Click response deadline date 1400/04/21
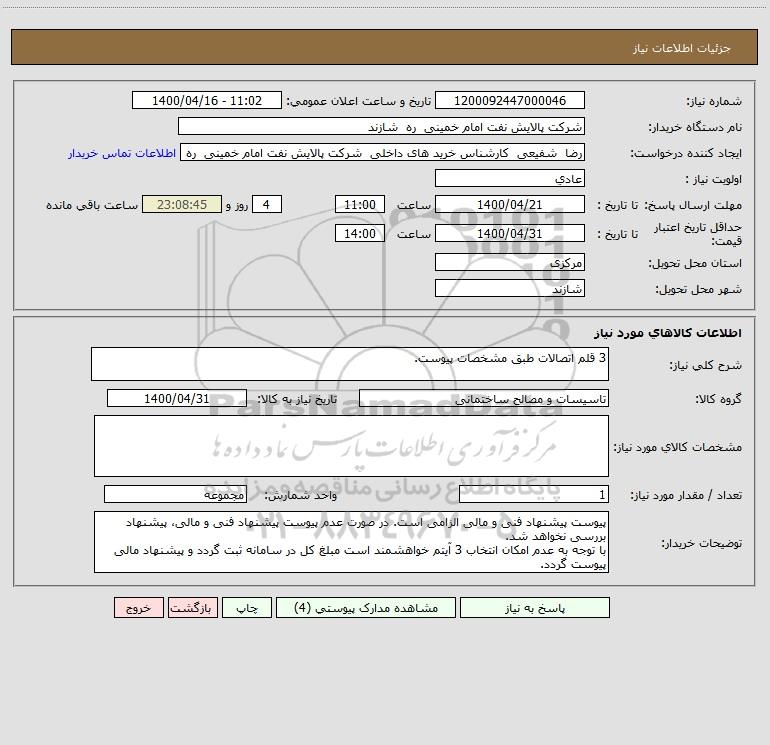The width and height of the screenshot is (770, 745). pos(510,204)
